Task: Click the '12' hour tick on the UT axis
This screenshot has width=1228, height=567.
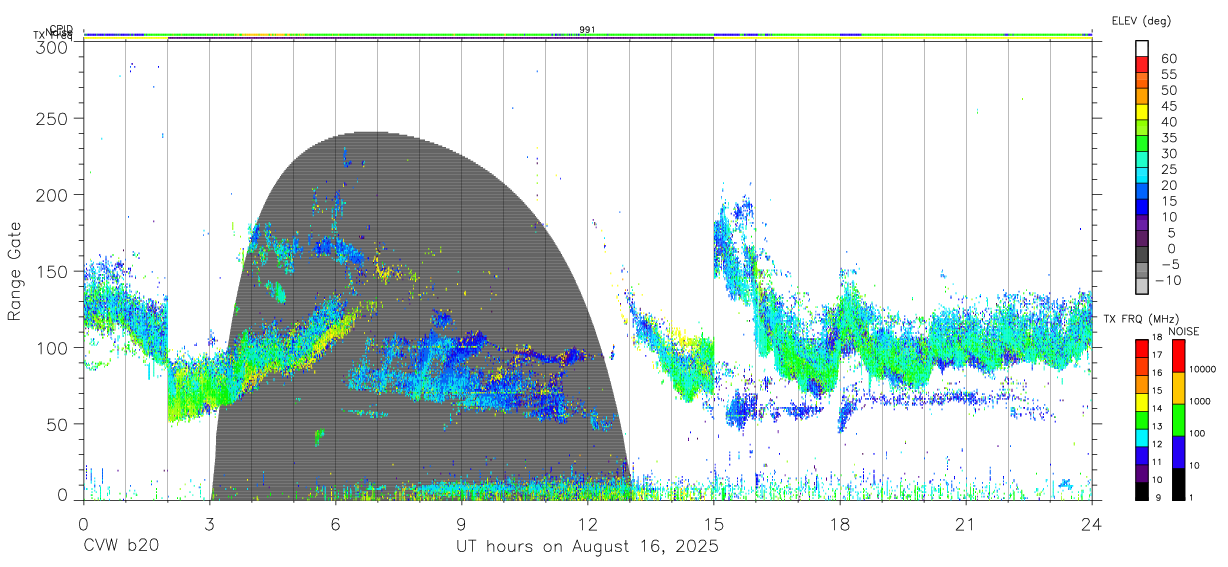Action: (x=587, y=524)
